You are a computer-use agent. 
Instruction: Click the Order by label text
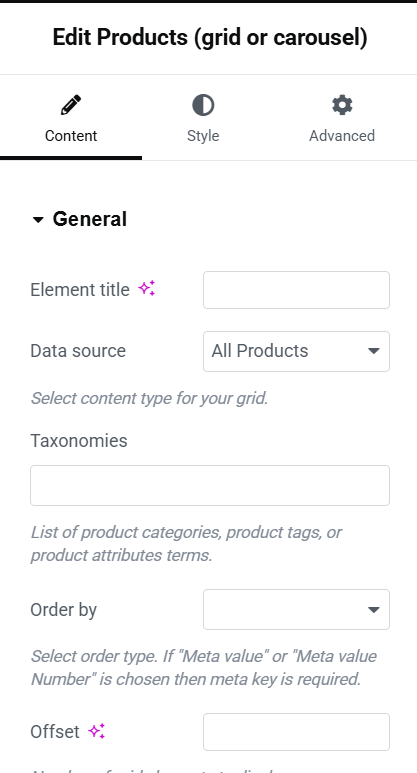64,610
